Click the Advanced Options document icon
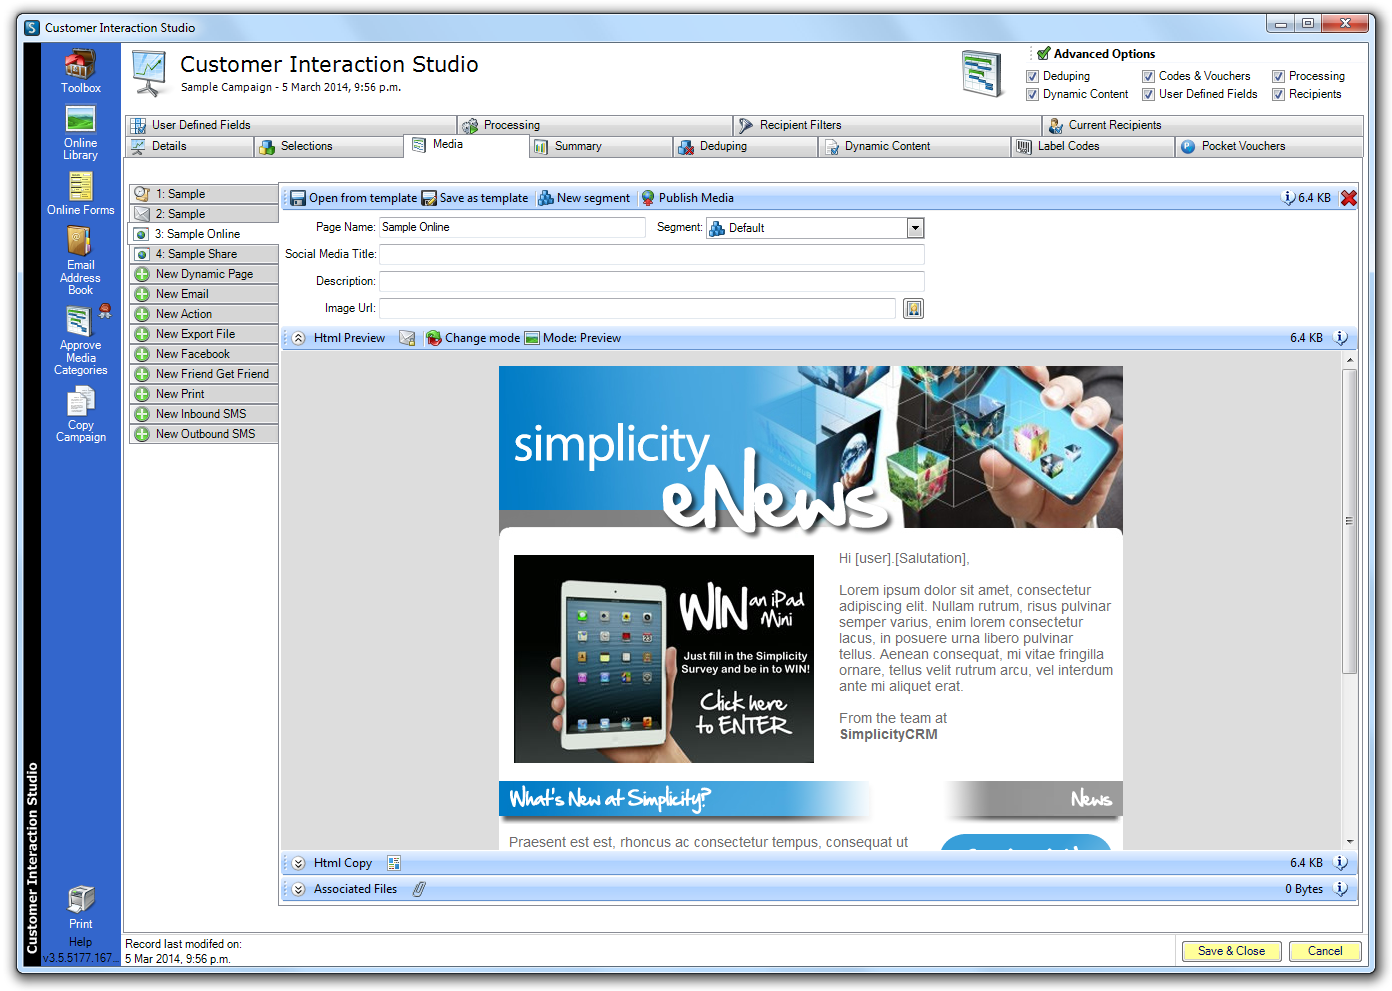 (x=982, y=73)
